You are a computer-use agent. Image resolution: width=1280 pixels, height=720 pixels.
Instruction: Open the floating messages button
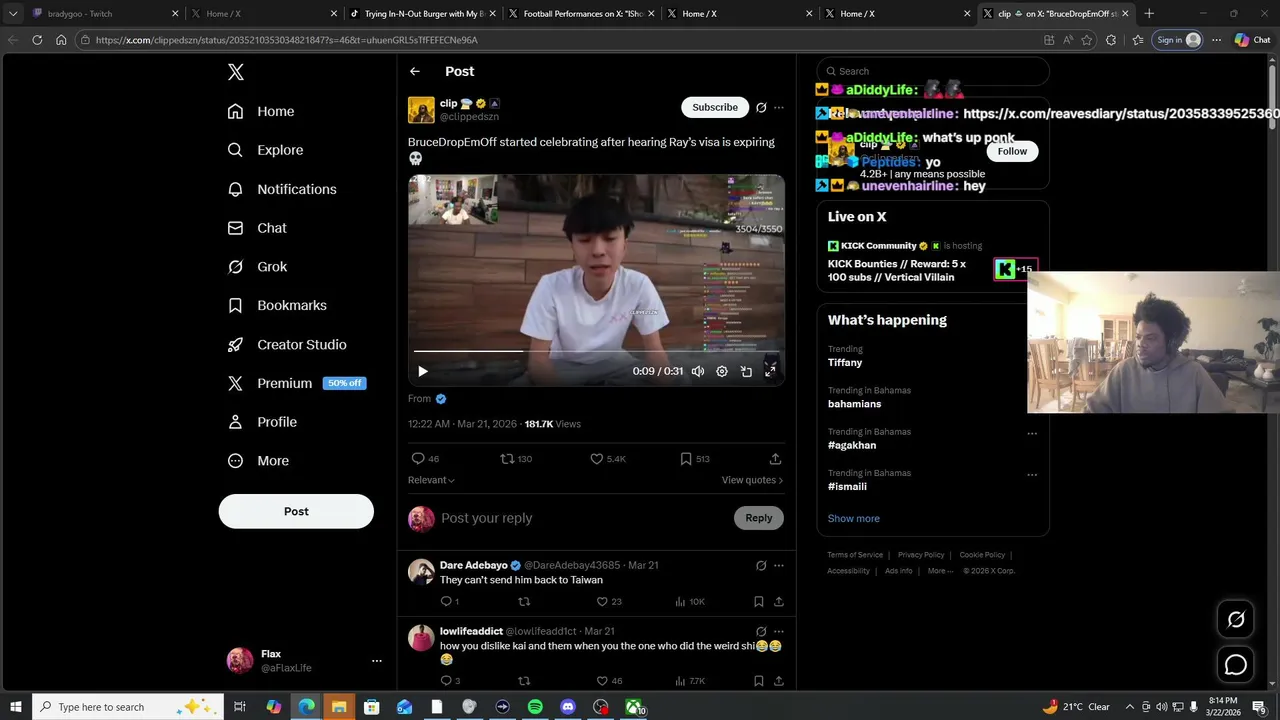coord(1236,665)
